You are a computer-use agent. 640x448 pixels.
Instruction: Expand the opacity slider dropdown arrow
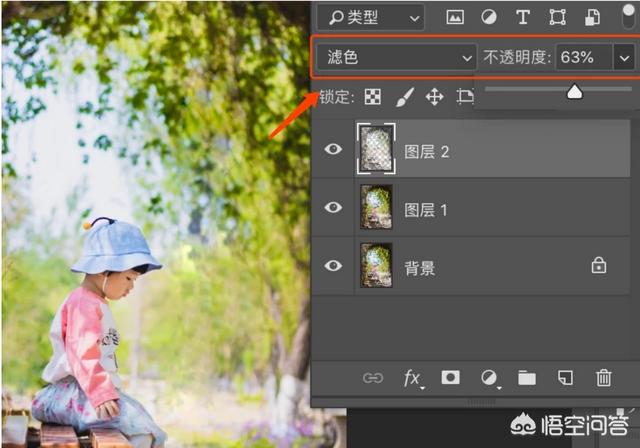click(x=624, y=58)
